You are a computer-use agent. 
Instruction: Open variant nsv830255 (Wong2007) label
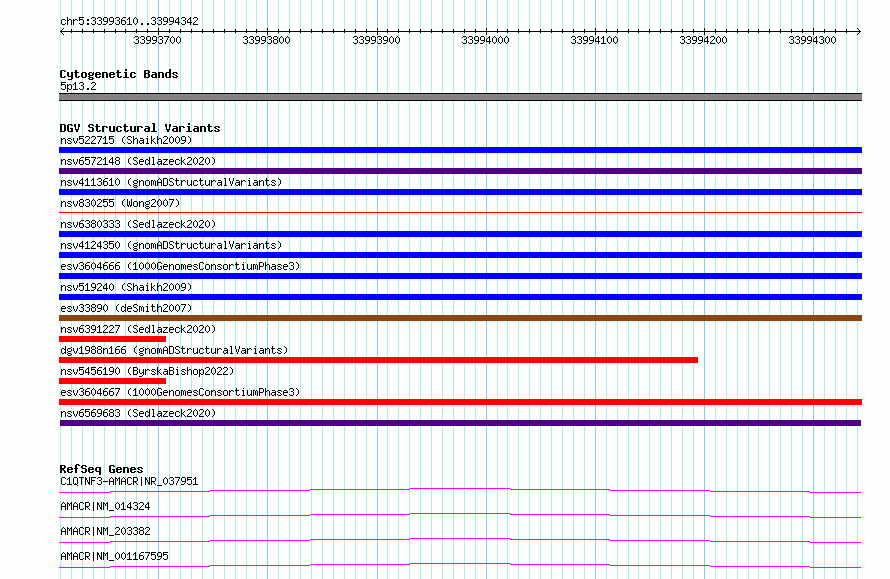click(120, 203)
